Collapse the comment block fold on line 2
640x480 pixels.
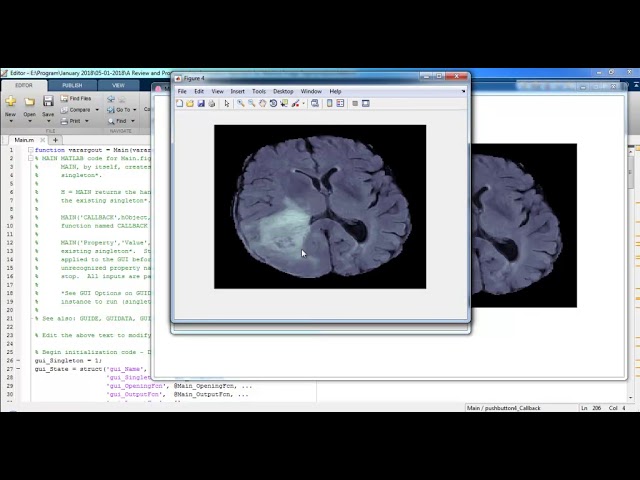tap(31, 158)
